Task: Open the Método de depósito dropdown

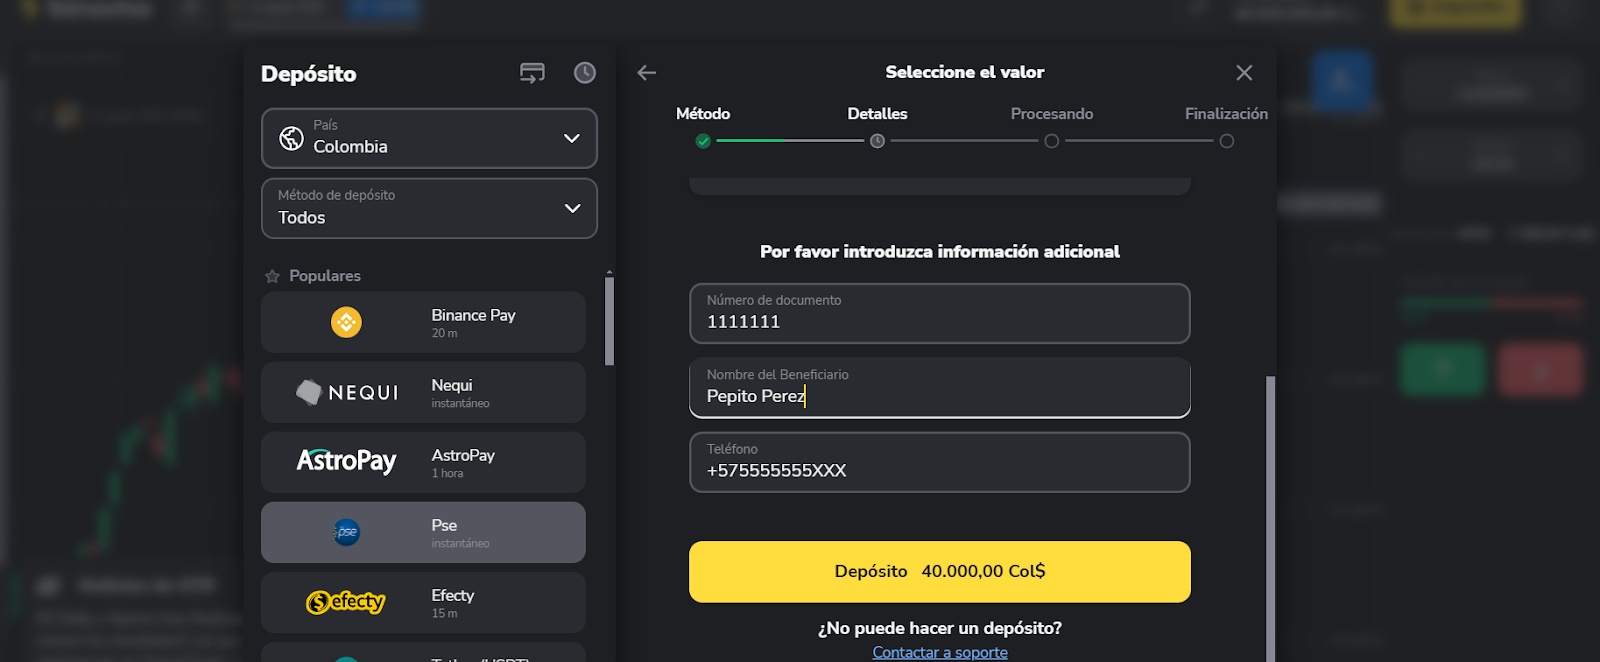Action: click(x=571, y=208)
